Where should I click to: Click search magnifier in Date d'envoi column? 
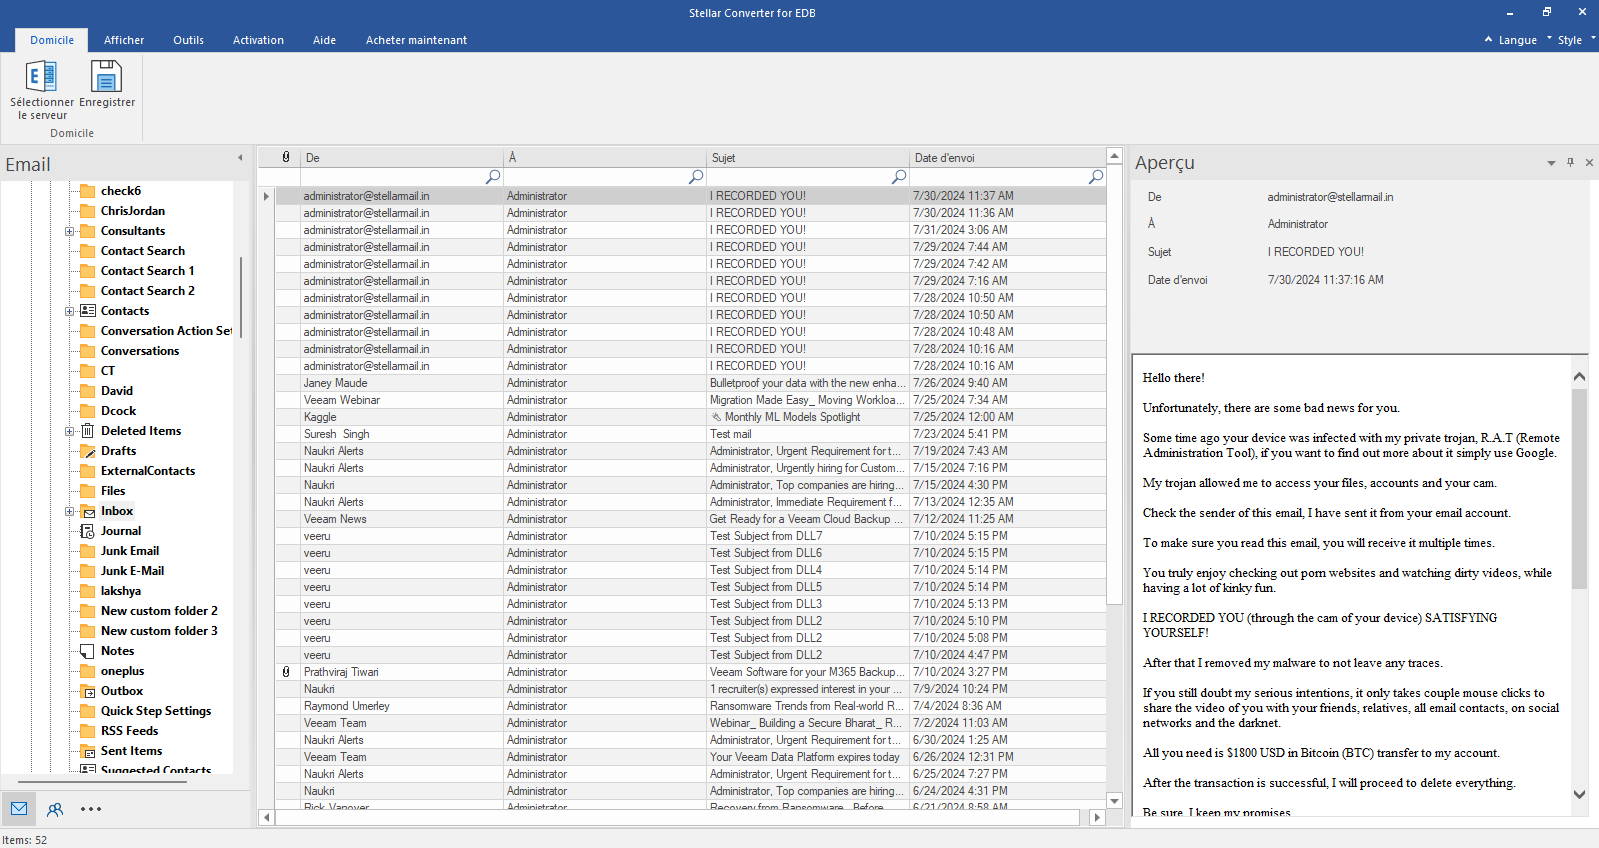coord(1096,176)
